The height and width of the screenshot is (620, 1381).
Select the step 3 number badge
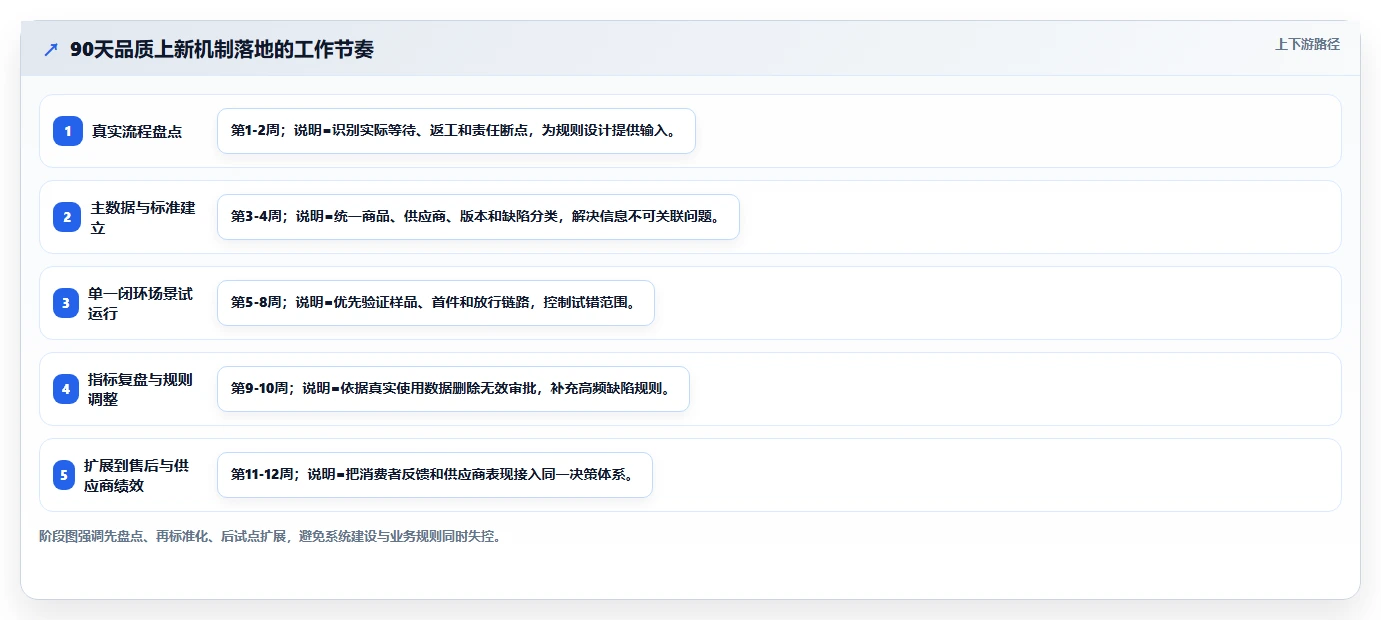tap(66, 303)
